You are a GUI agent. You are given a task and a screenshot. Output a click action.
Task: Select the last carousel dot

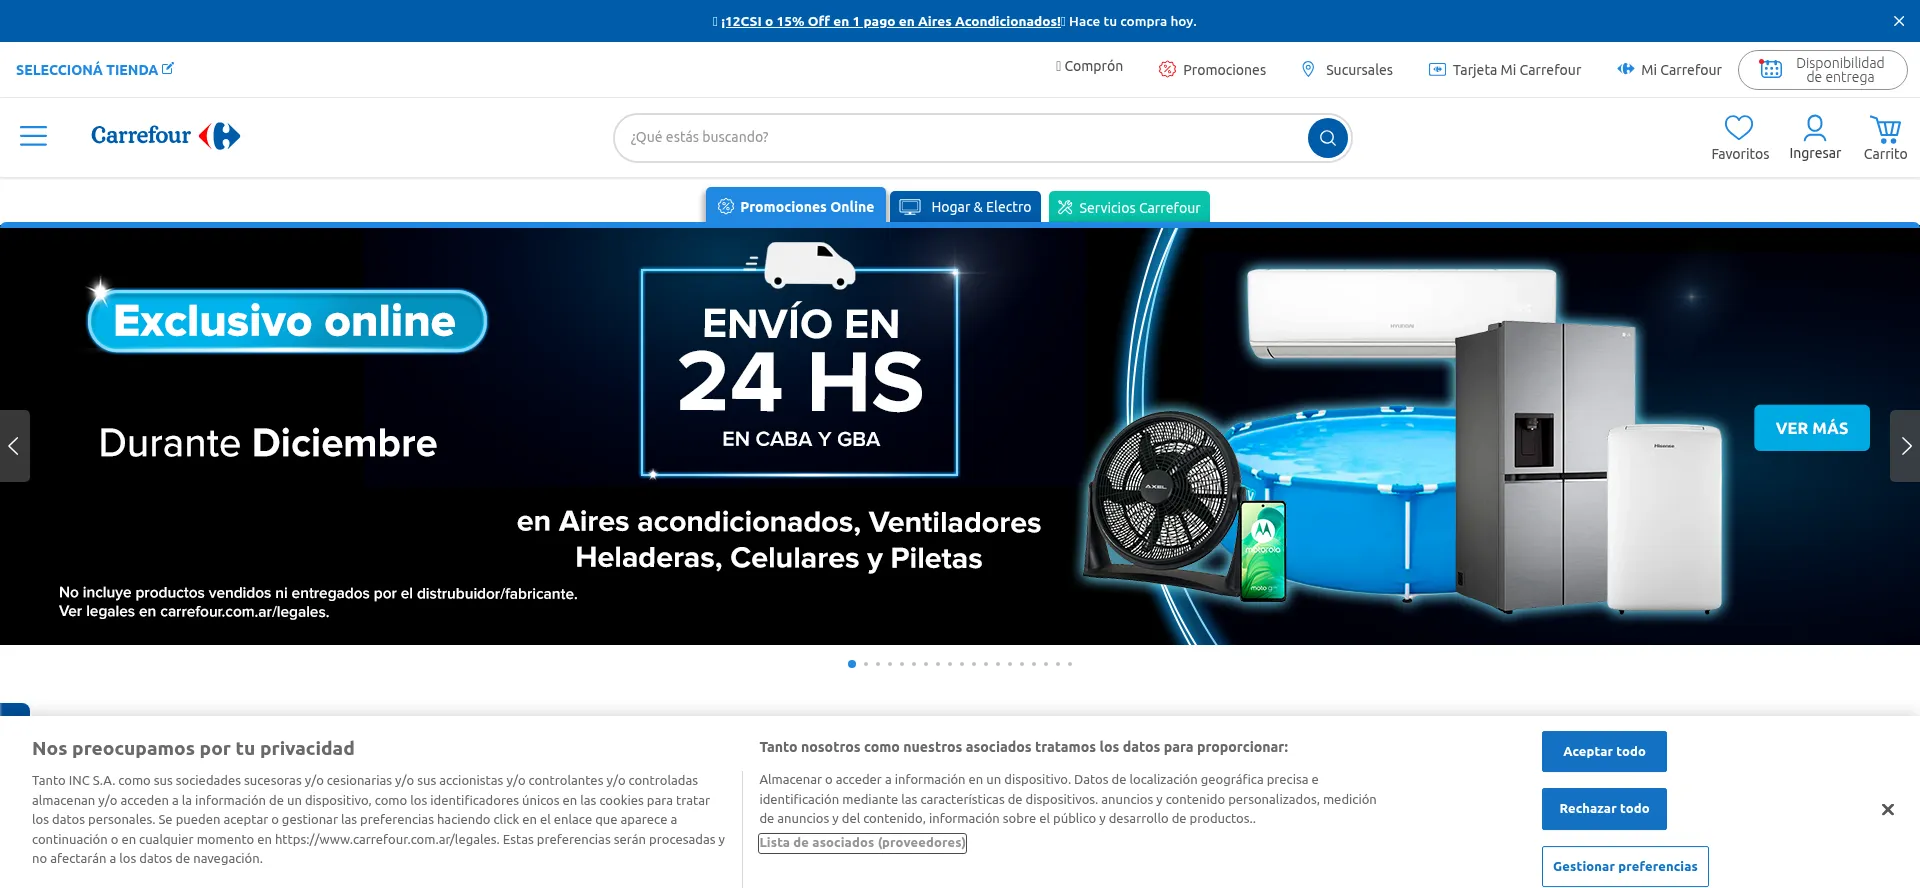(x=1070, y=664)
